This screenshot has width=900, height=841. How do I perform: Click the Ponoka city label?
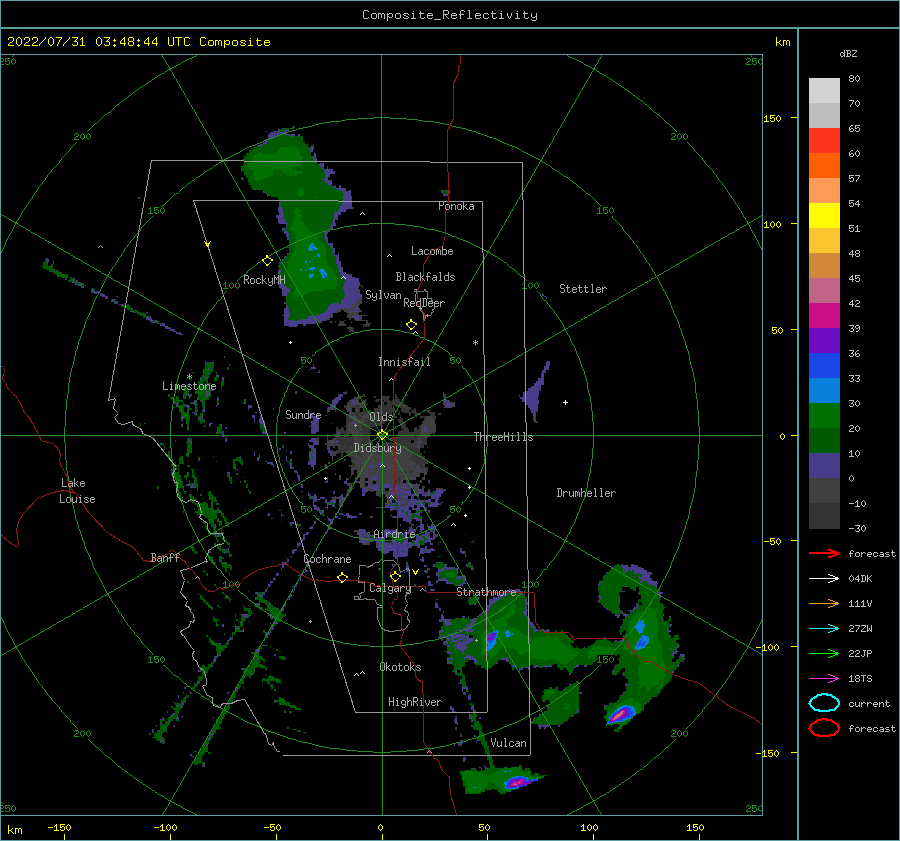point(456,206)
